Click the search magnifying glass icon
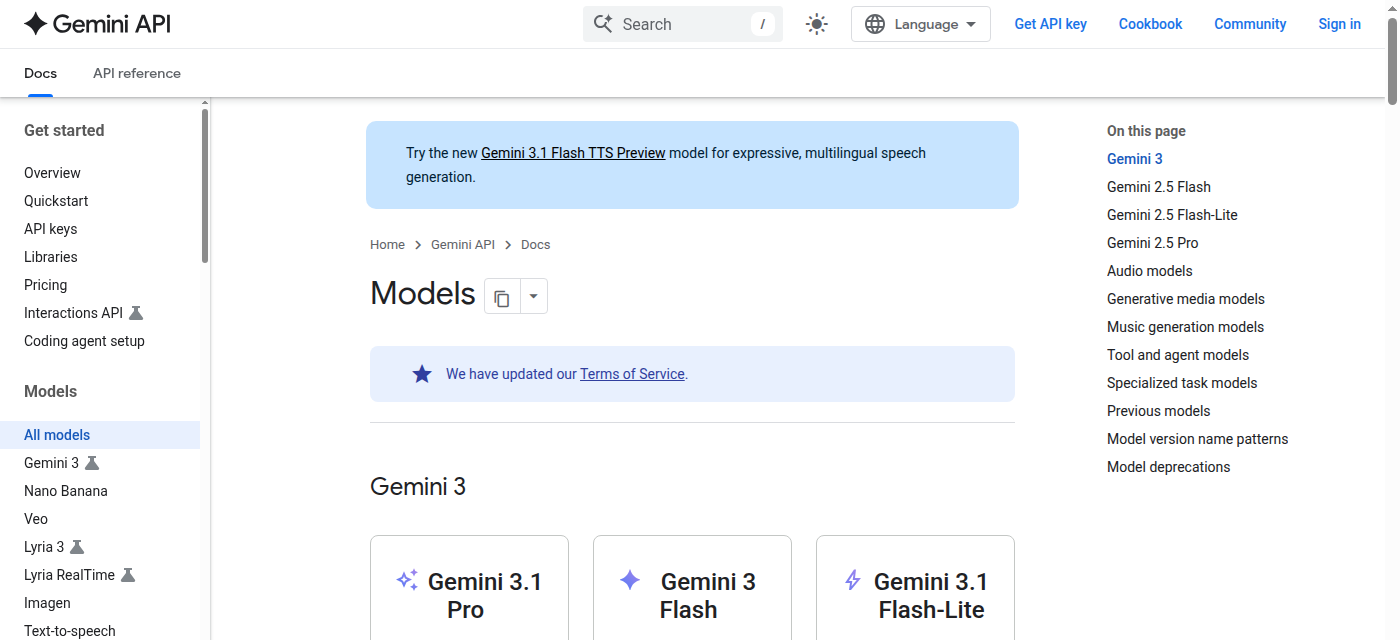1400x640 pixels. click(603, 23)
